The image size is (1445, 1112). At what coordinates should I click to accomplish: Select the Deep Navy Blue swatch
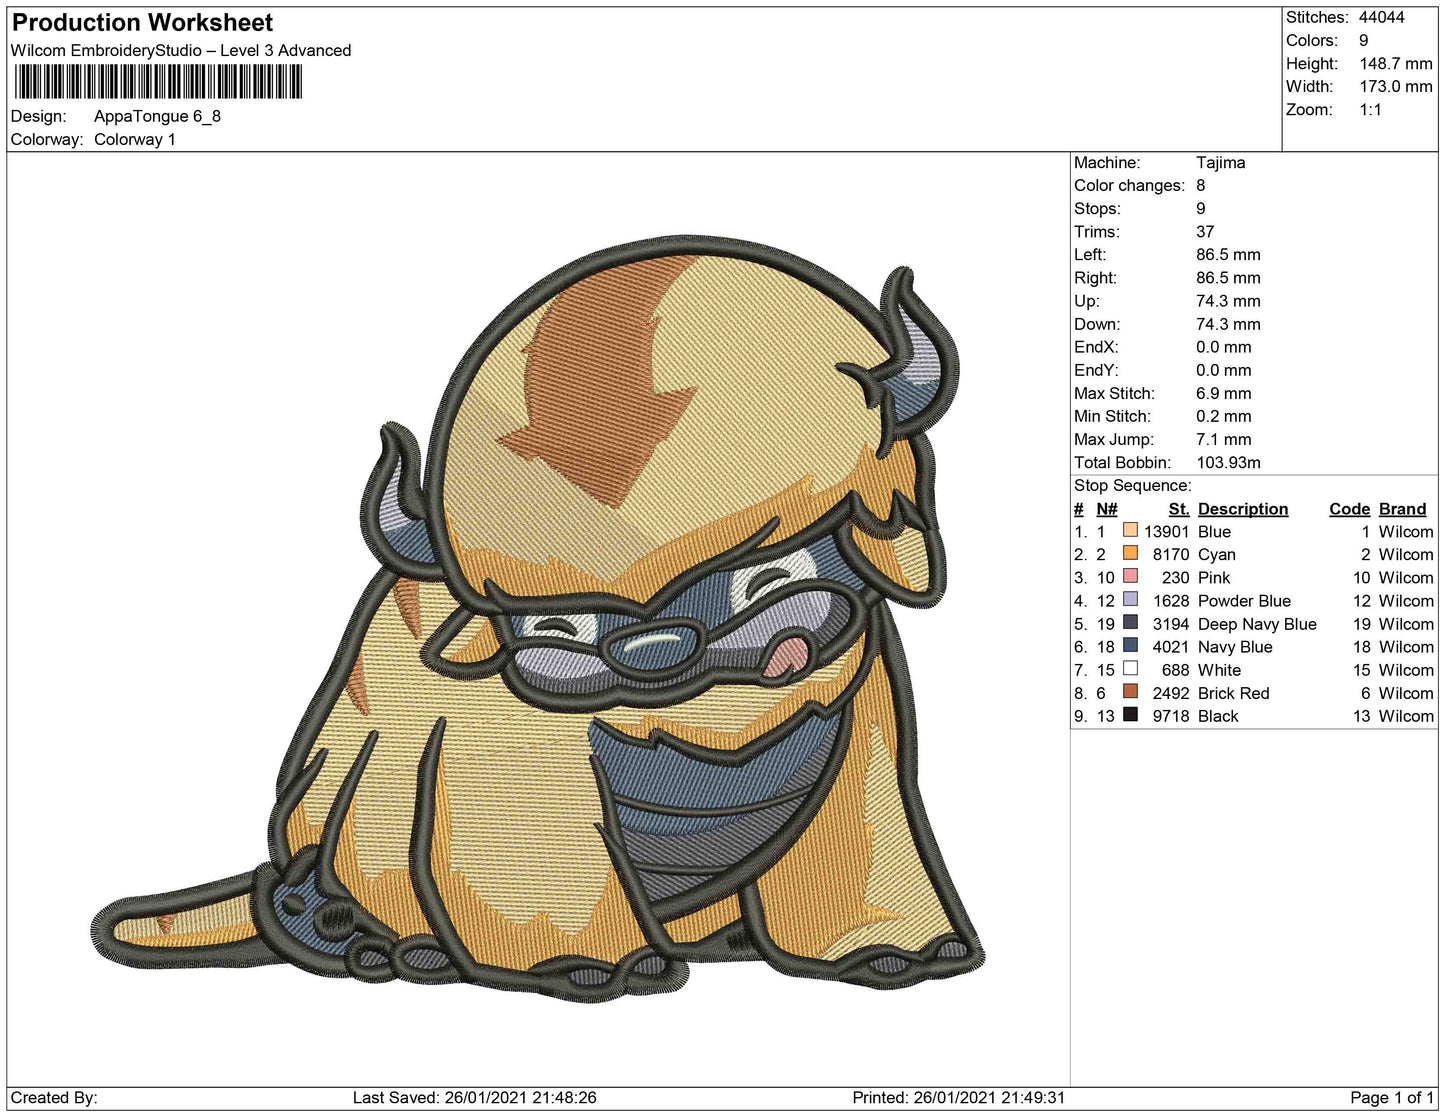1130,623
